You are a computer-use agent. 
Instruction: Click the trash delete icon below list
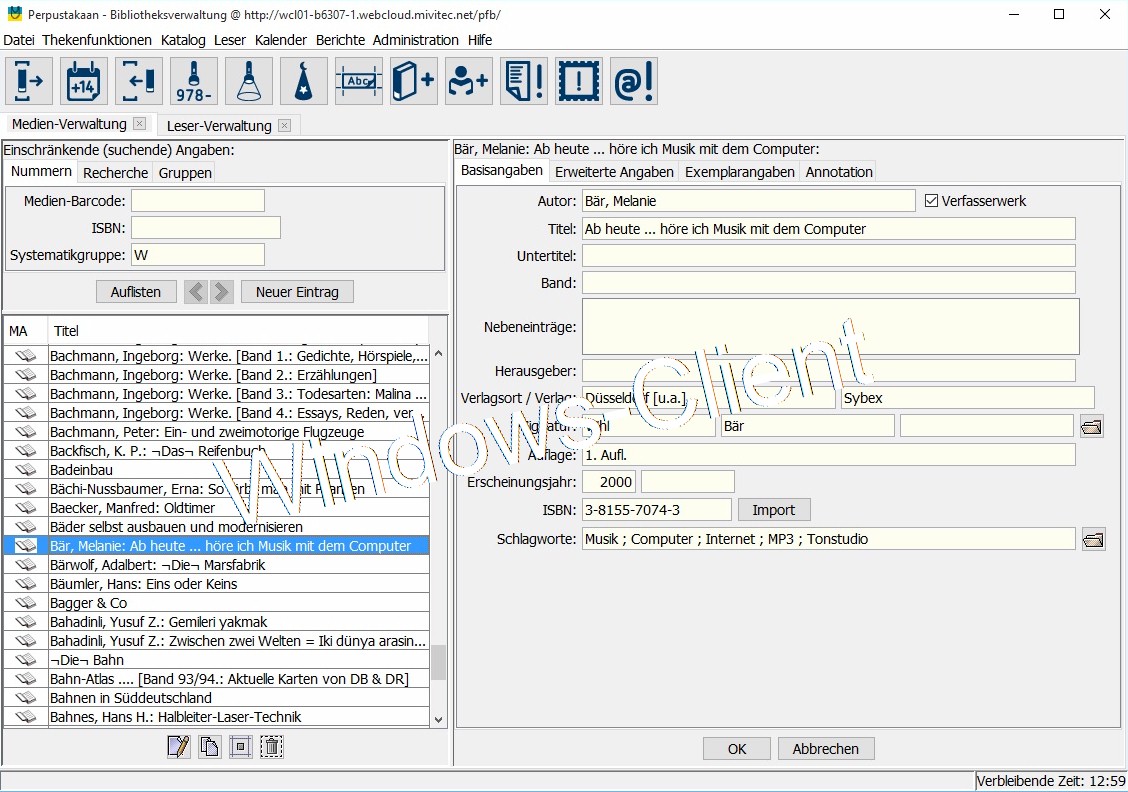[x=271, y=746]
